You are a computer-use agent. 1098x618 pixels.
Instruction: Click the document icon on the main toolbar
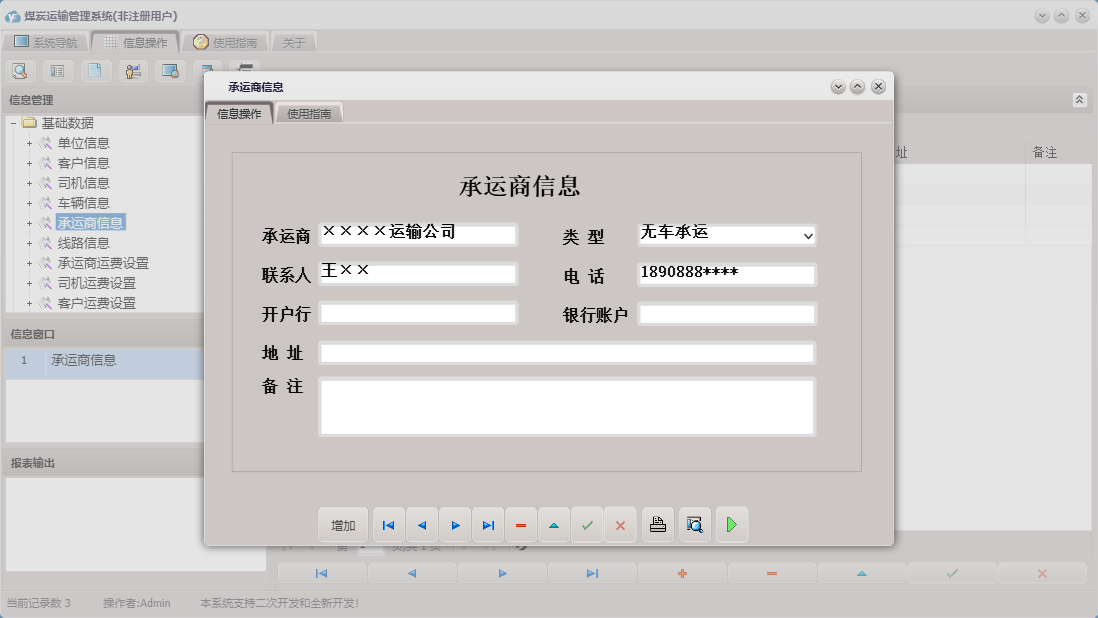tap(95, 70)
